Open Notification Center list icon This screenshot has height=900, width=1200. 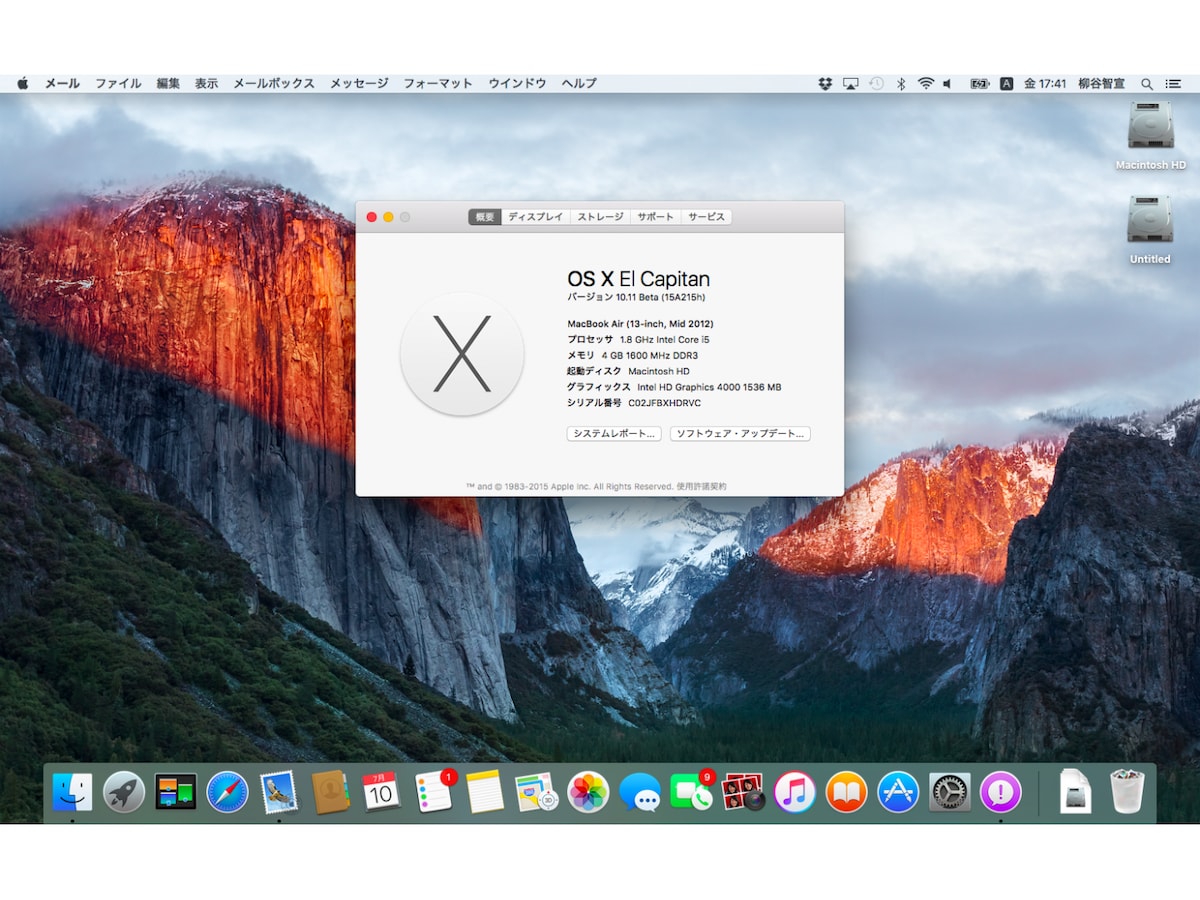(1174, 84)
